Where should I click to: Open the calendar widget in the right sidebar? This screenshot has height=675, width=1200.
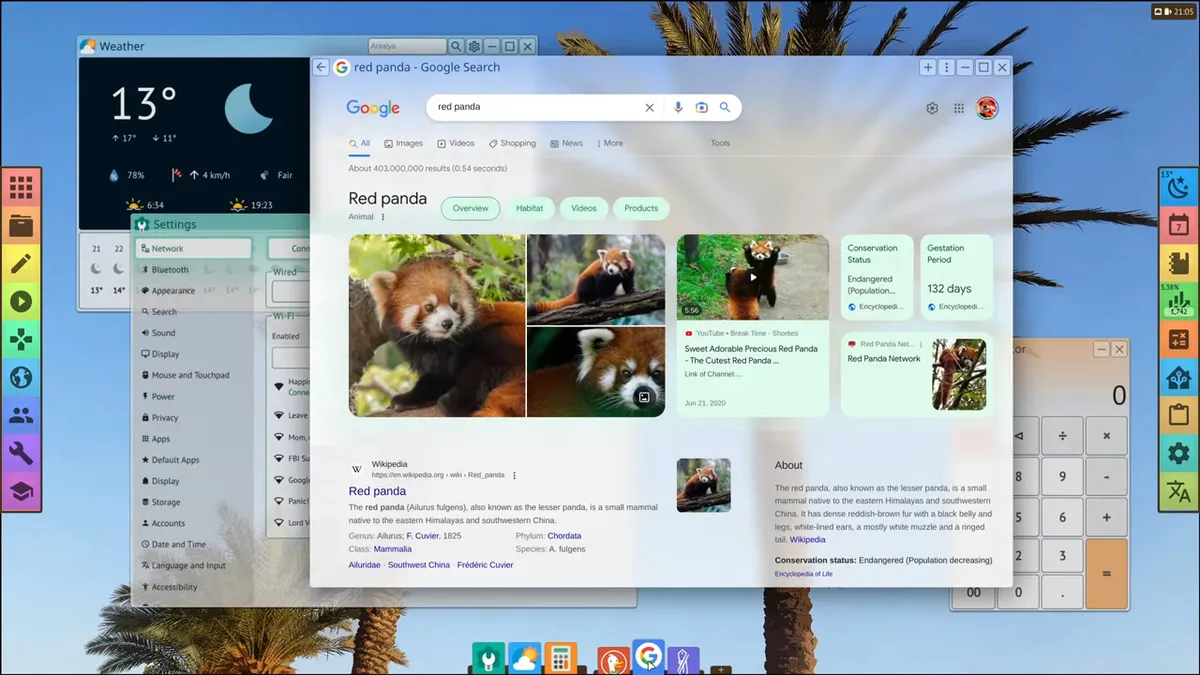tap(1178, 225)
